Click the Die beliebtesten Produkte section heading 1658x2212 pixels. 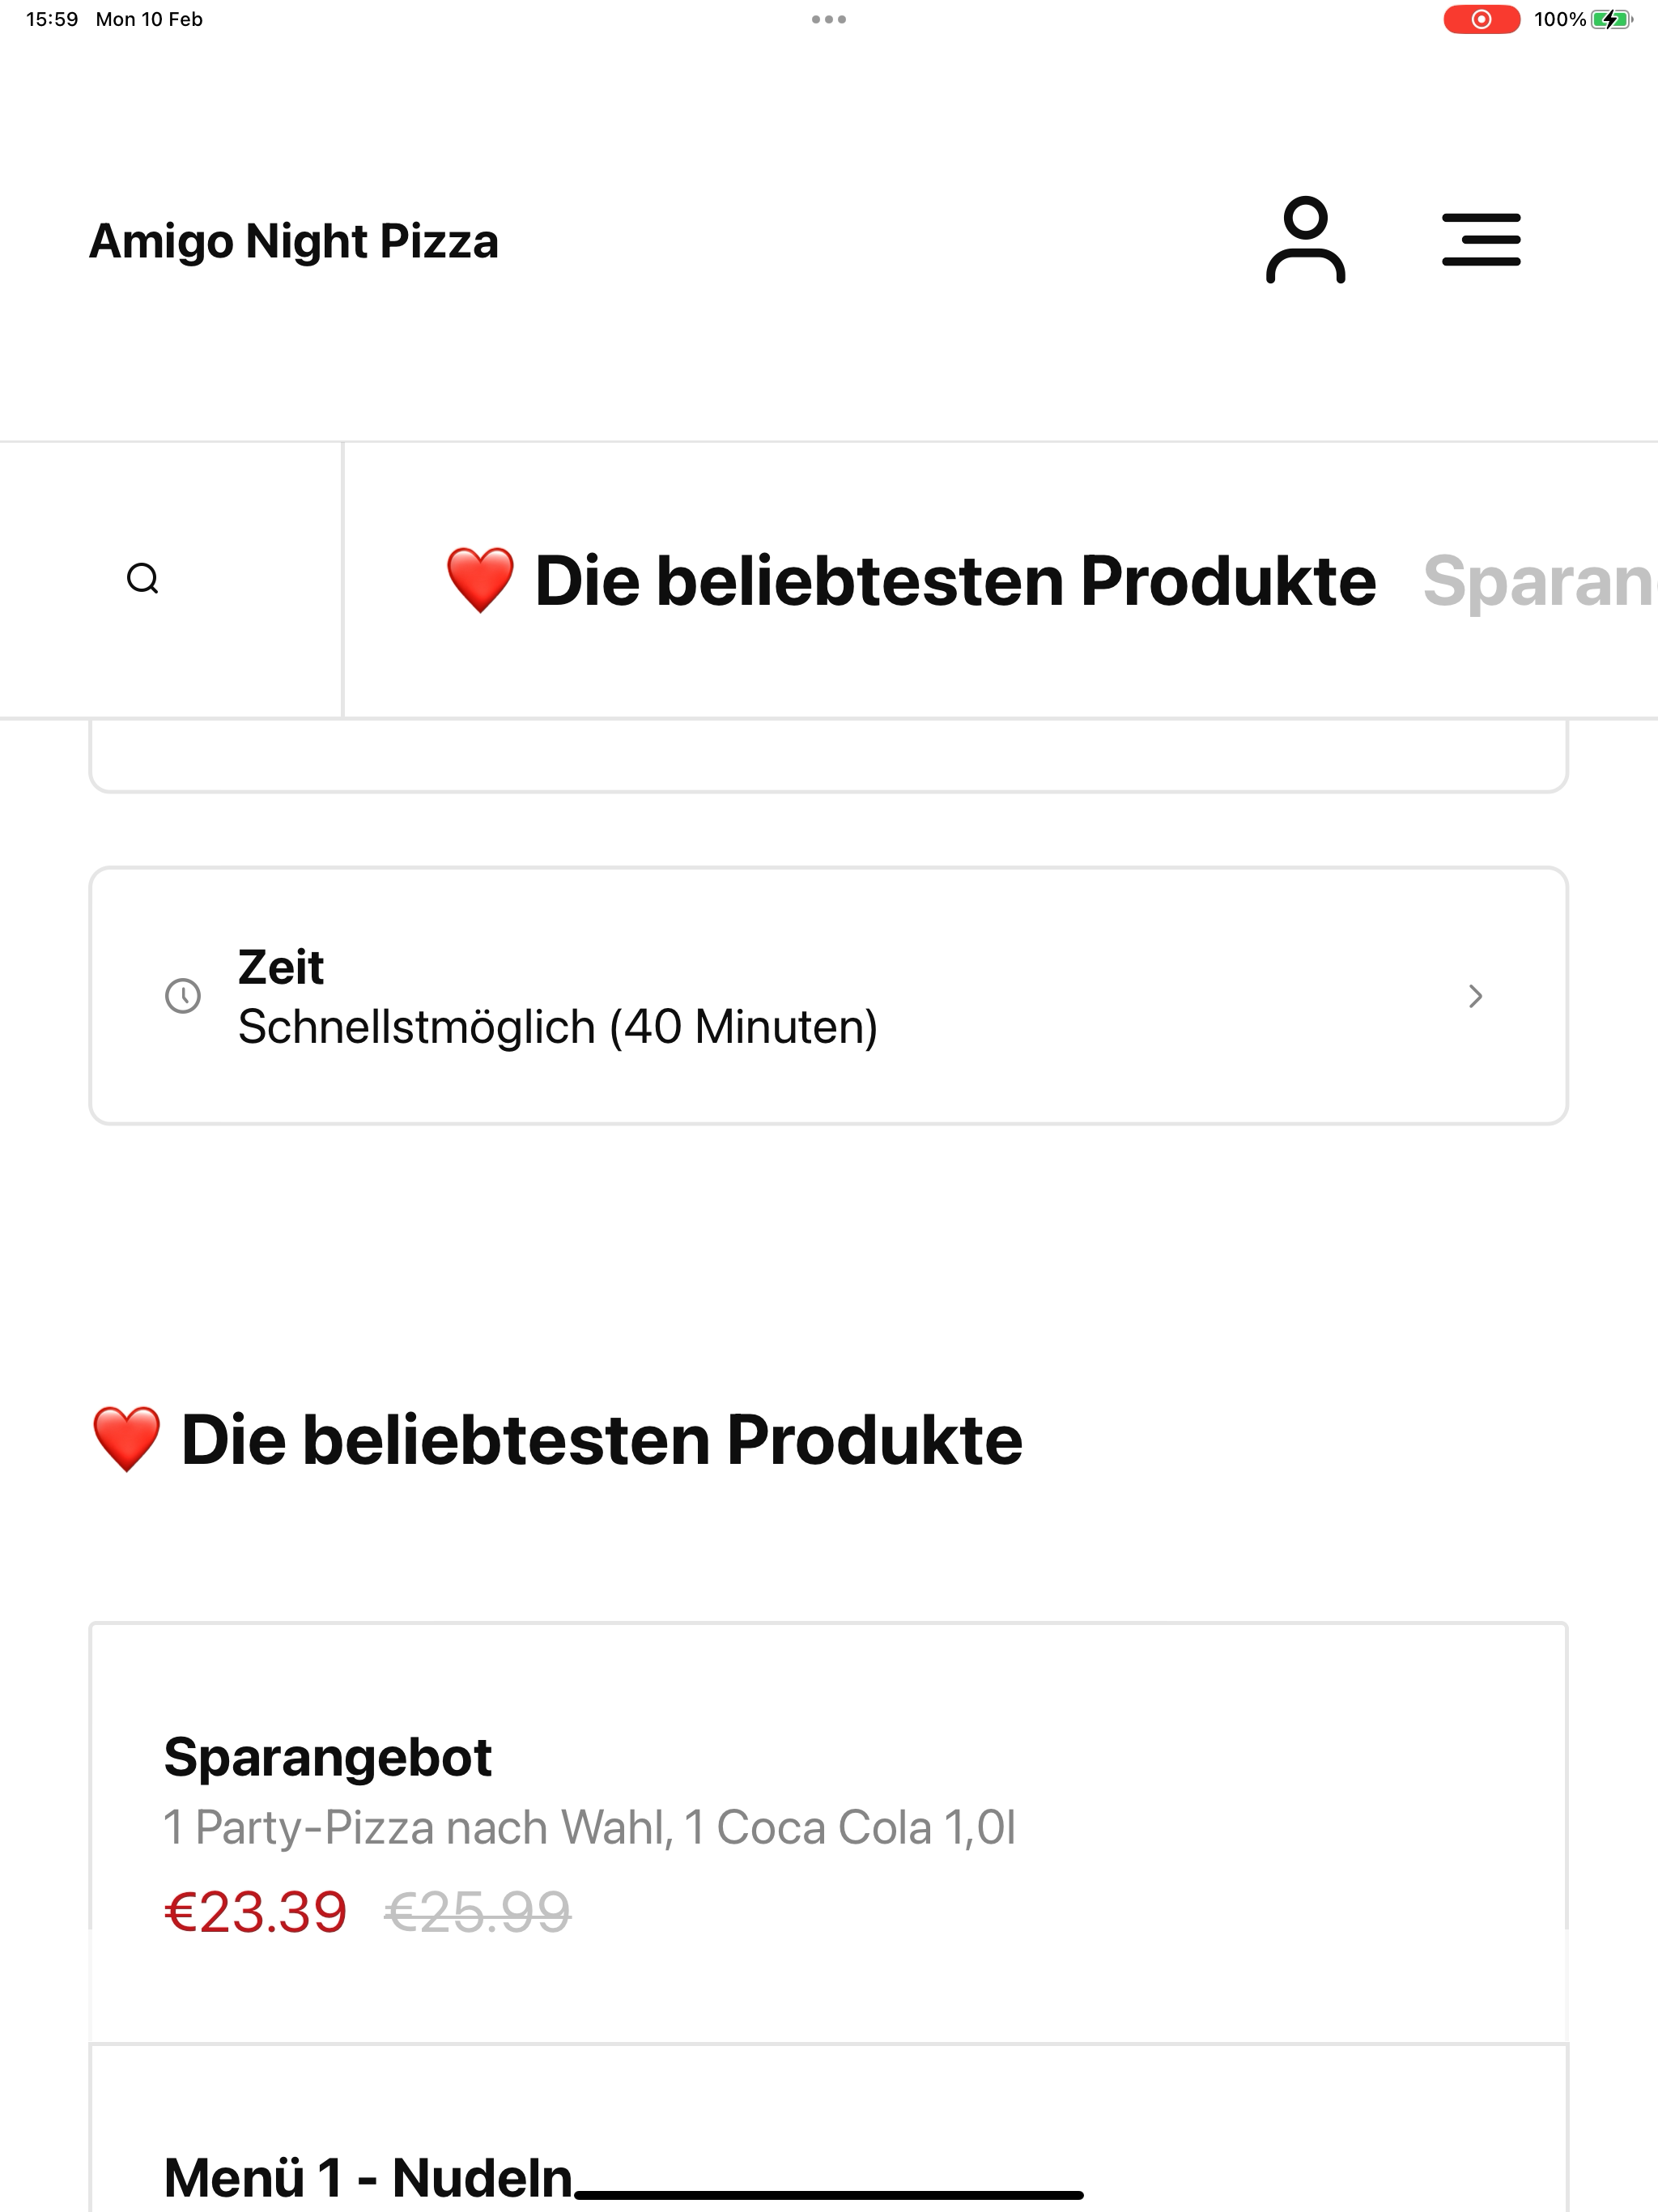[x=600, y=1440]
